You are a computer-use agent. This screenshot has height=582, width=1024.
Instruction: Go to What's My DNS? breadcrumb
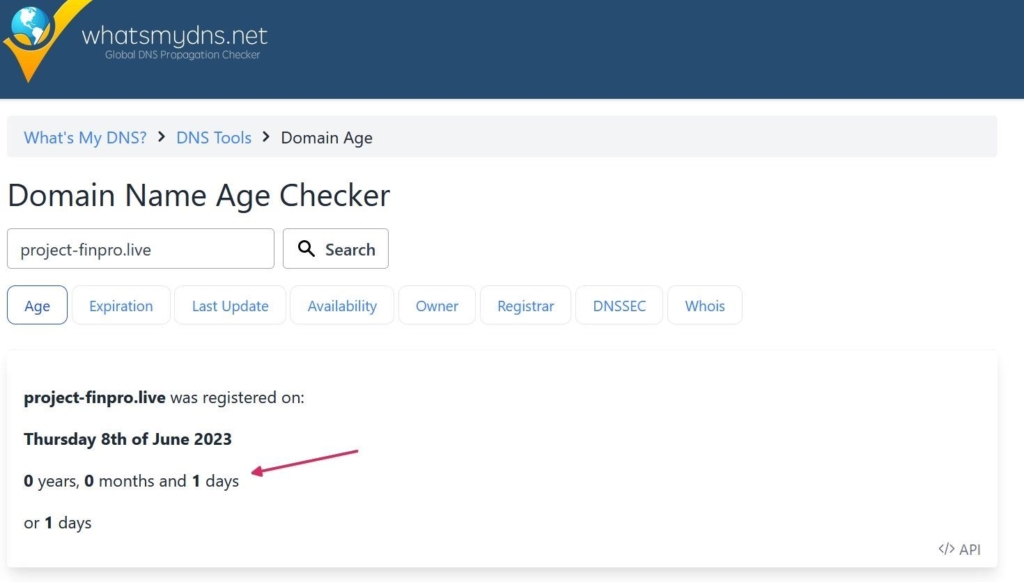tap(85, 138)
